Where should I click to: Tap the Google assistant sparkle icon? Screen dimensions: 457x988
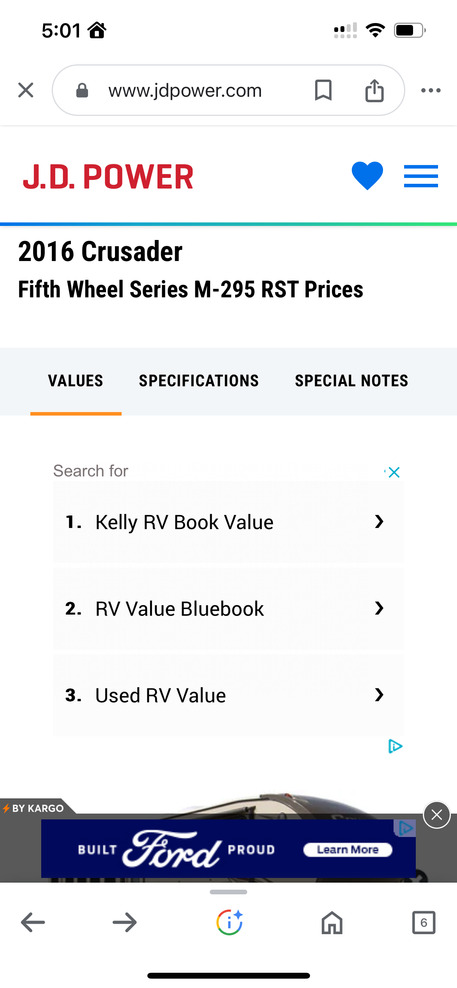(x=229, y=922)
